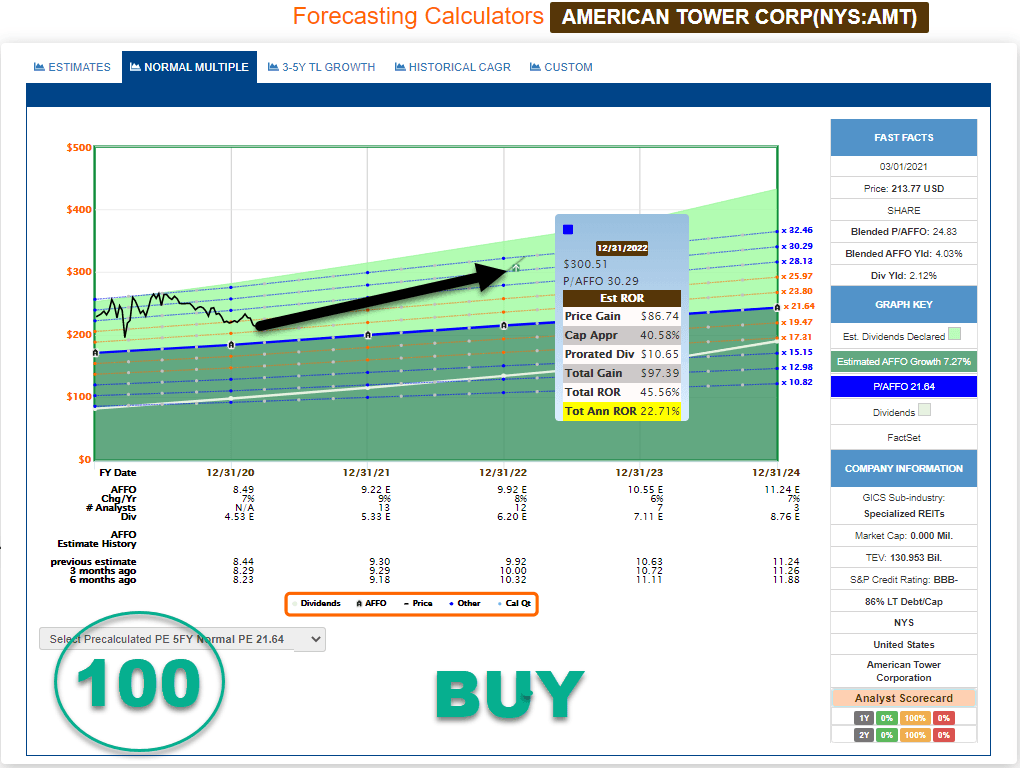Click the '12/31/23' FY date label
Screen dimensions: 1020x768
(639, 473)
